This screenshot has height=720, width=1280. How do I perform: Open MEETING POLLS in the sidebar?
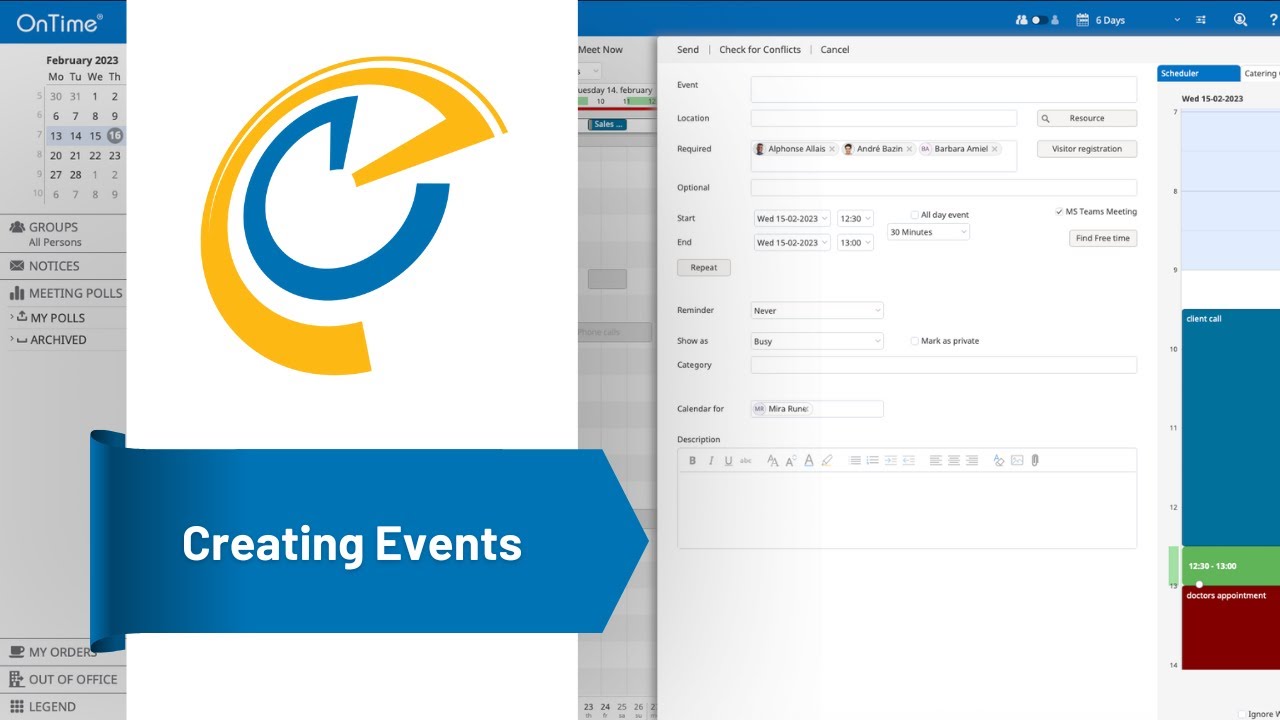[x=63, y=293]
